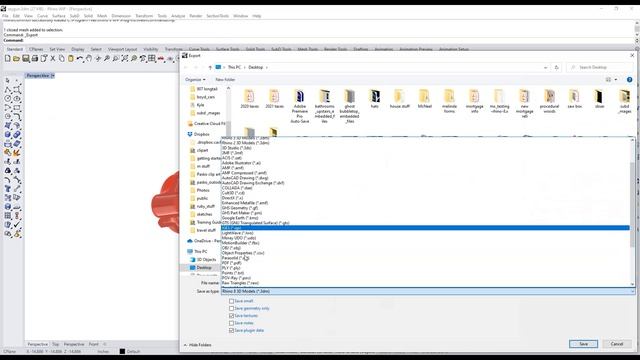The height and width of the screenshot is (360, 640).
Task: Click the New file icon in Standard toolbar
Action: pyautogui.click(x=7, y=59)
